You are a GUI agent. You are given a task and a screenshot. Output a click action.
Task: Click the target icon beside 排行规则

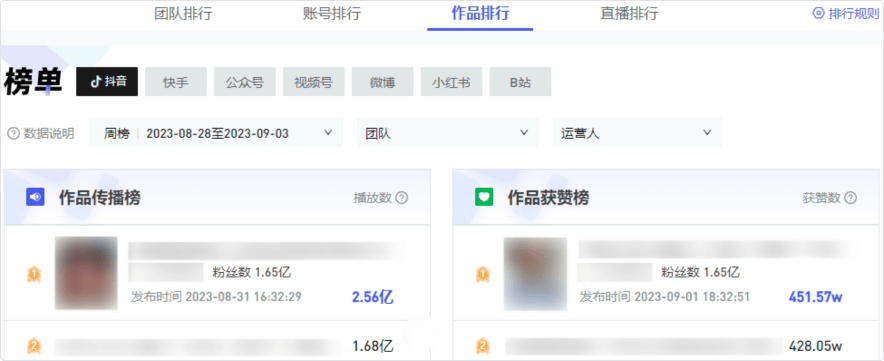[818, 14]
